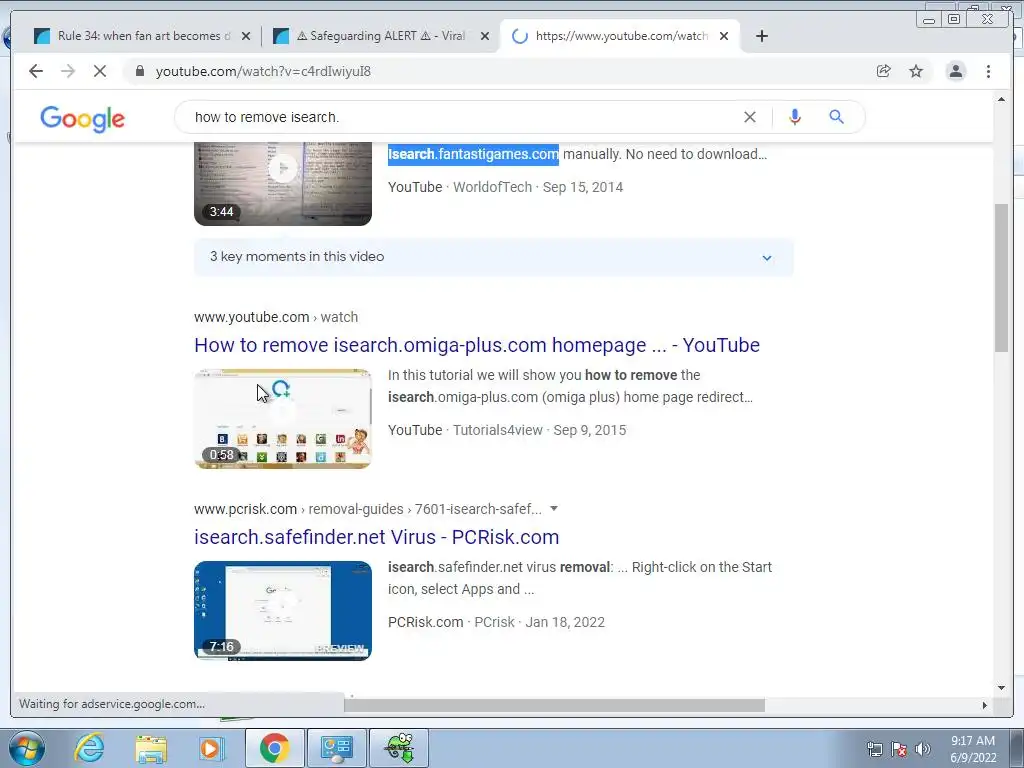Image resolution: width=1024 pixels, height=768 pixels.
Task: Close the Rule 34 tab
Action: click(x=246, y=36)
